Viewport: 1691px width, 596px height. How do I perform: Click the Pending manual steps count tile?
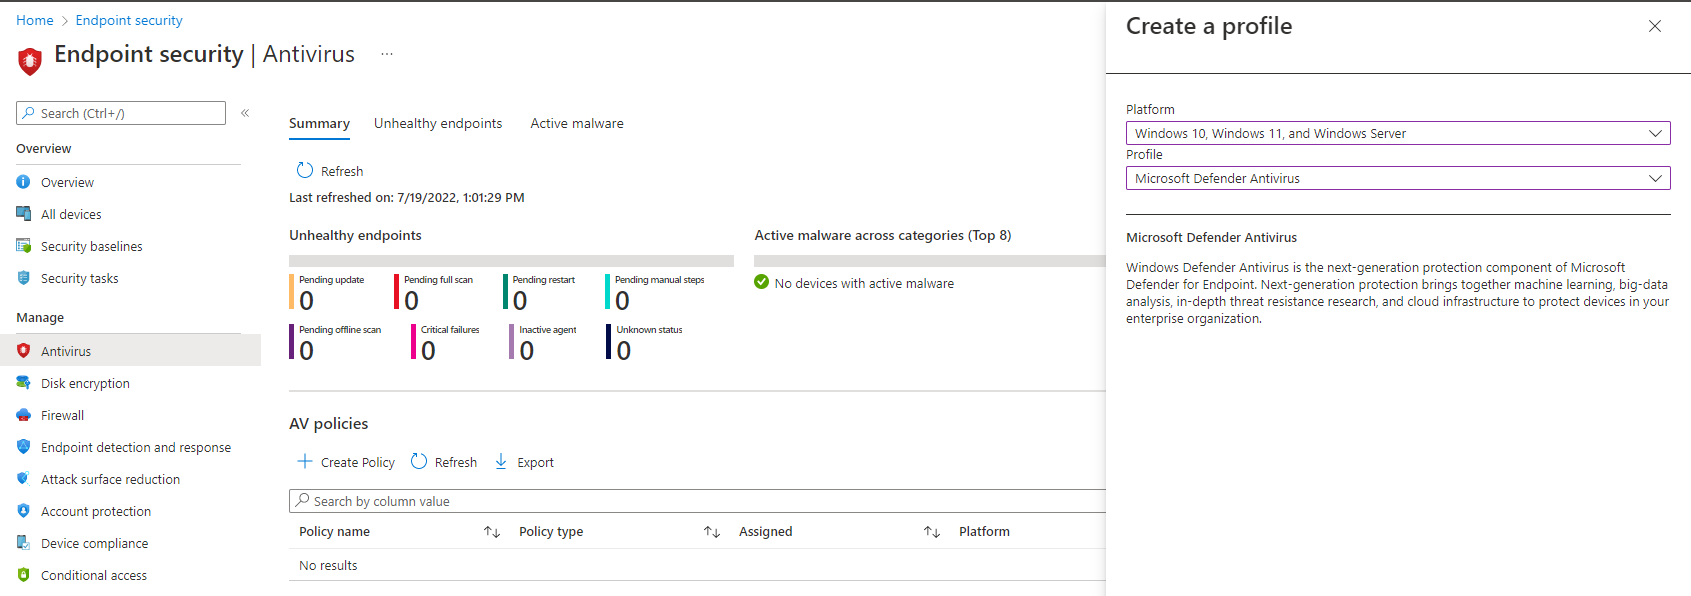tap(655, 292)
